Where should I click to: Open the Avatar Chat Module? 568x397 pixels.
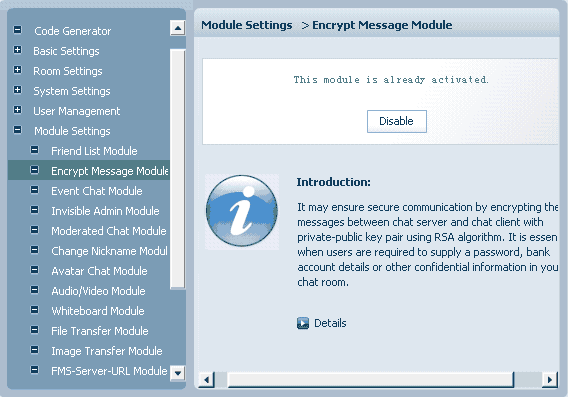99,271
